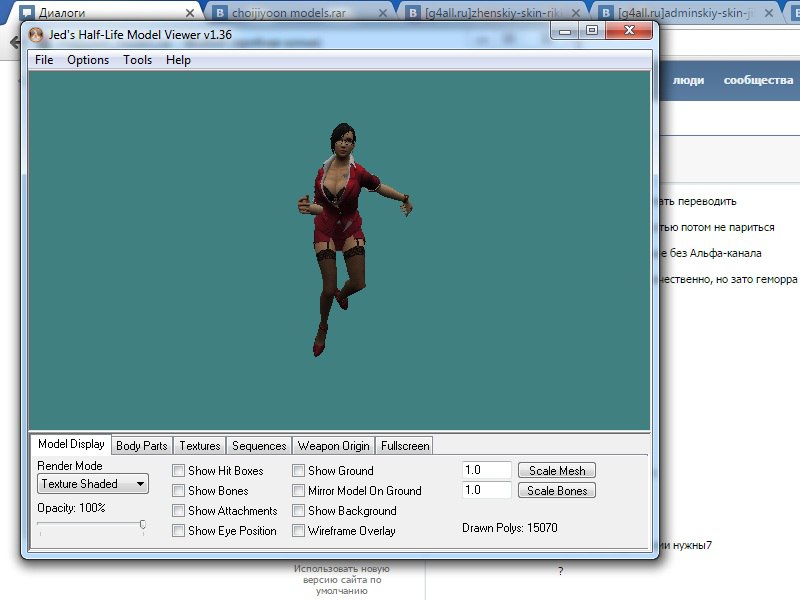The image size is (800, 600).
Task: Maximize the Model Viewer window
Action: [592, 31]
